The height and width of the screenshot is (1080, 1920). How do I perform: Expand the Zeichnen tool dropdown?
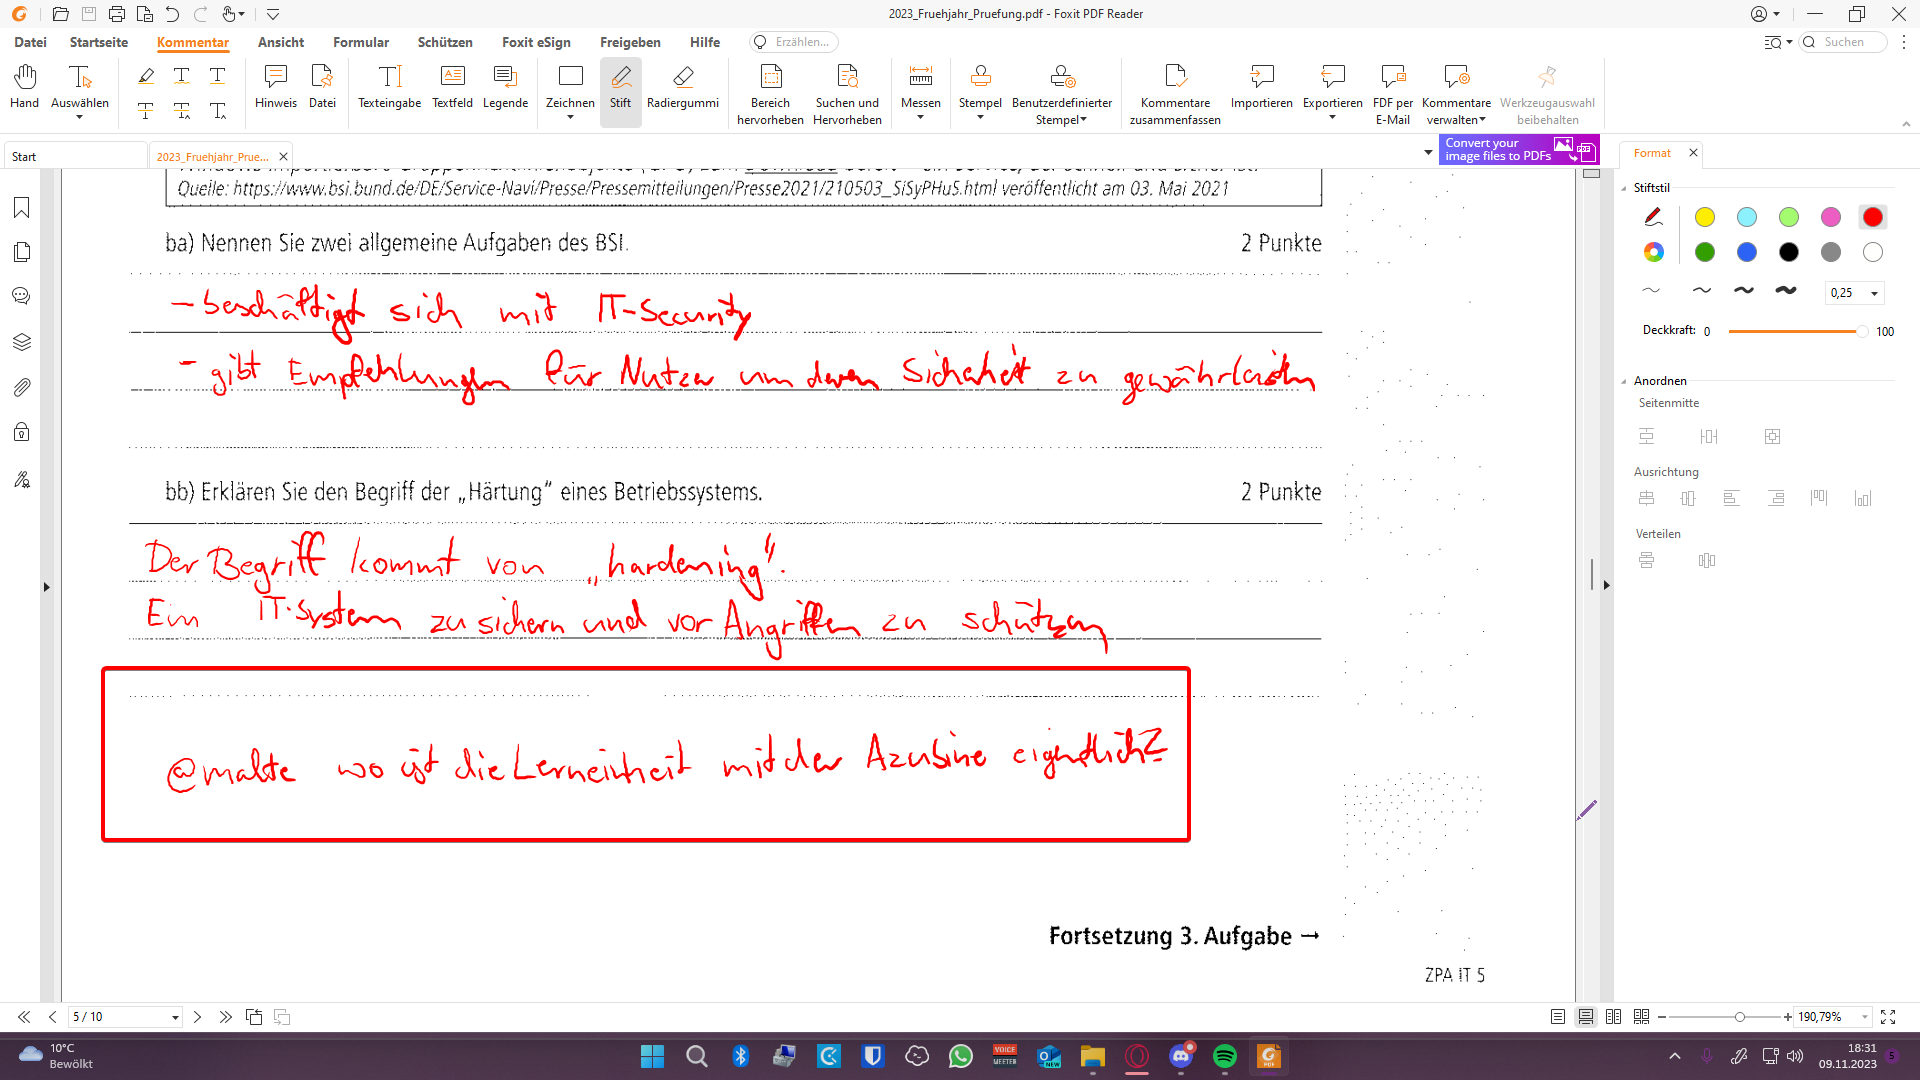[x=570, y=118]
